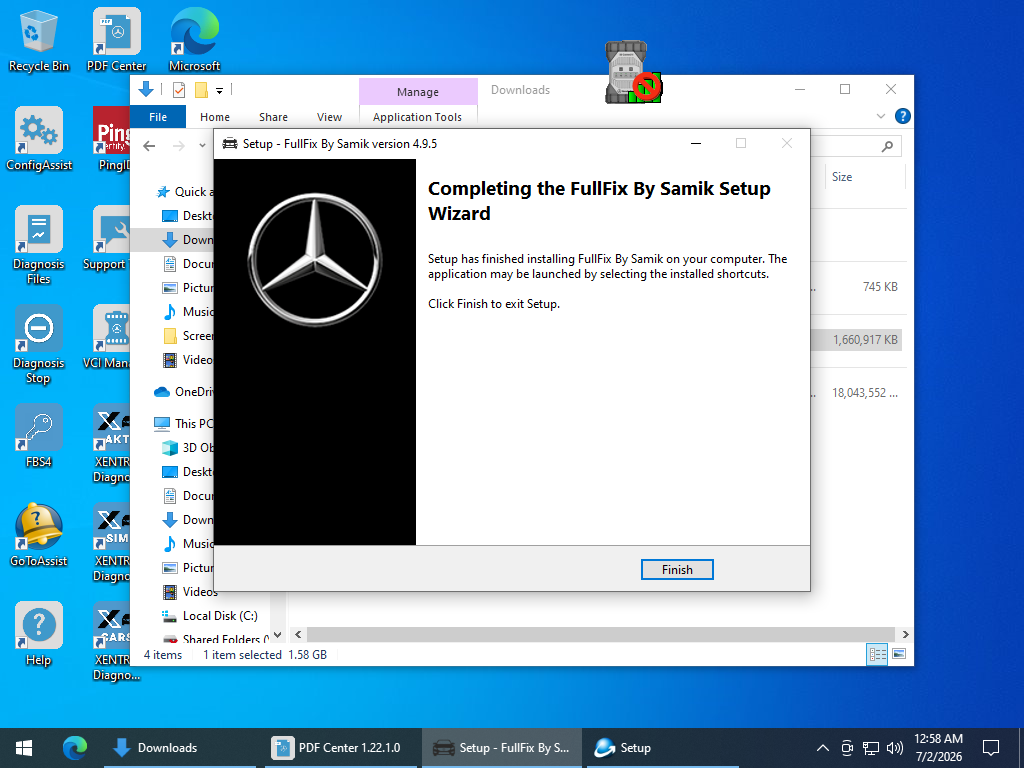Screen dimensions: 1024x768
Task: Click the New Folder quick access icon
Action: click(201, 89)
